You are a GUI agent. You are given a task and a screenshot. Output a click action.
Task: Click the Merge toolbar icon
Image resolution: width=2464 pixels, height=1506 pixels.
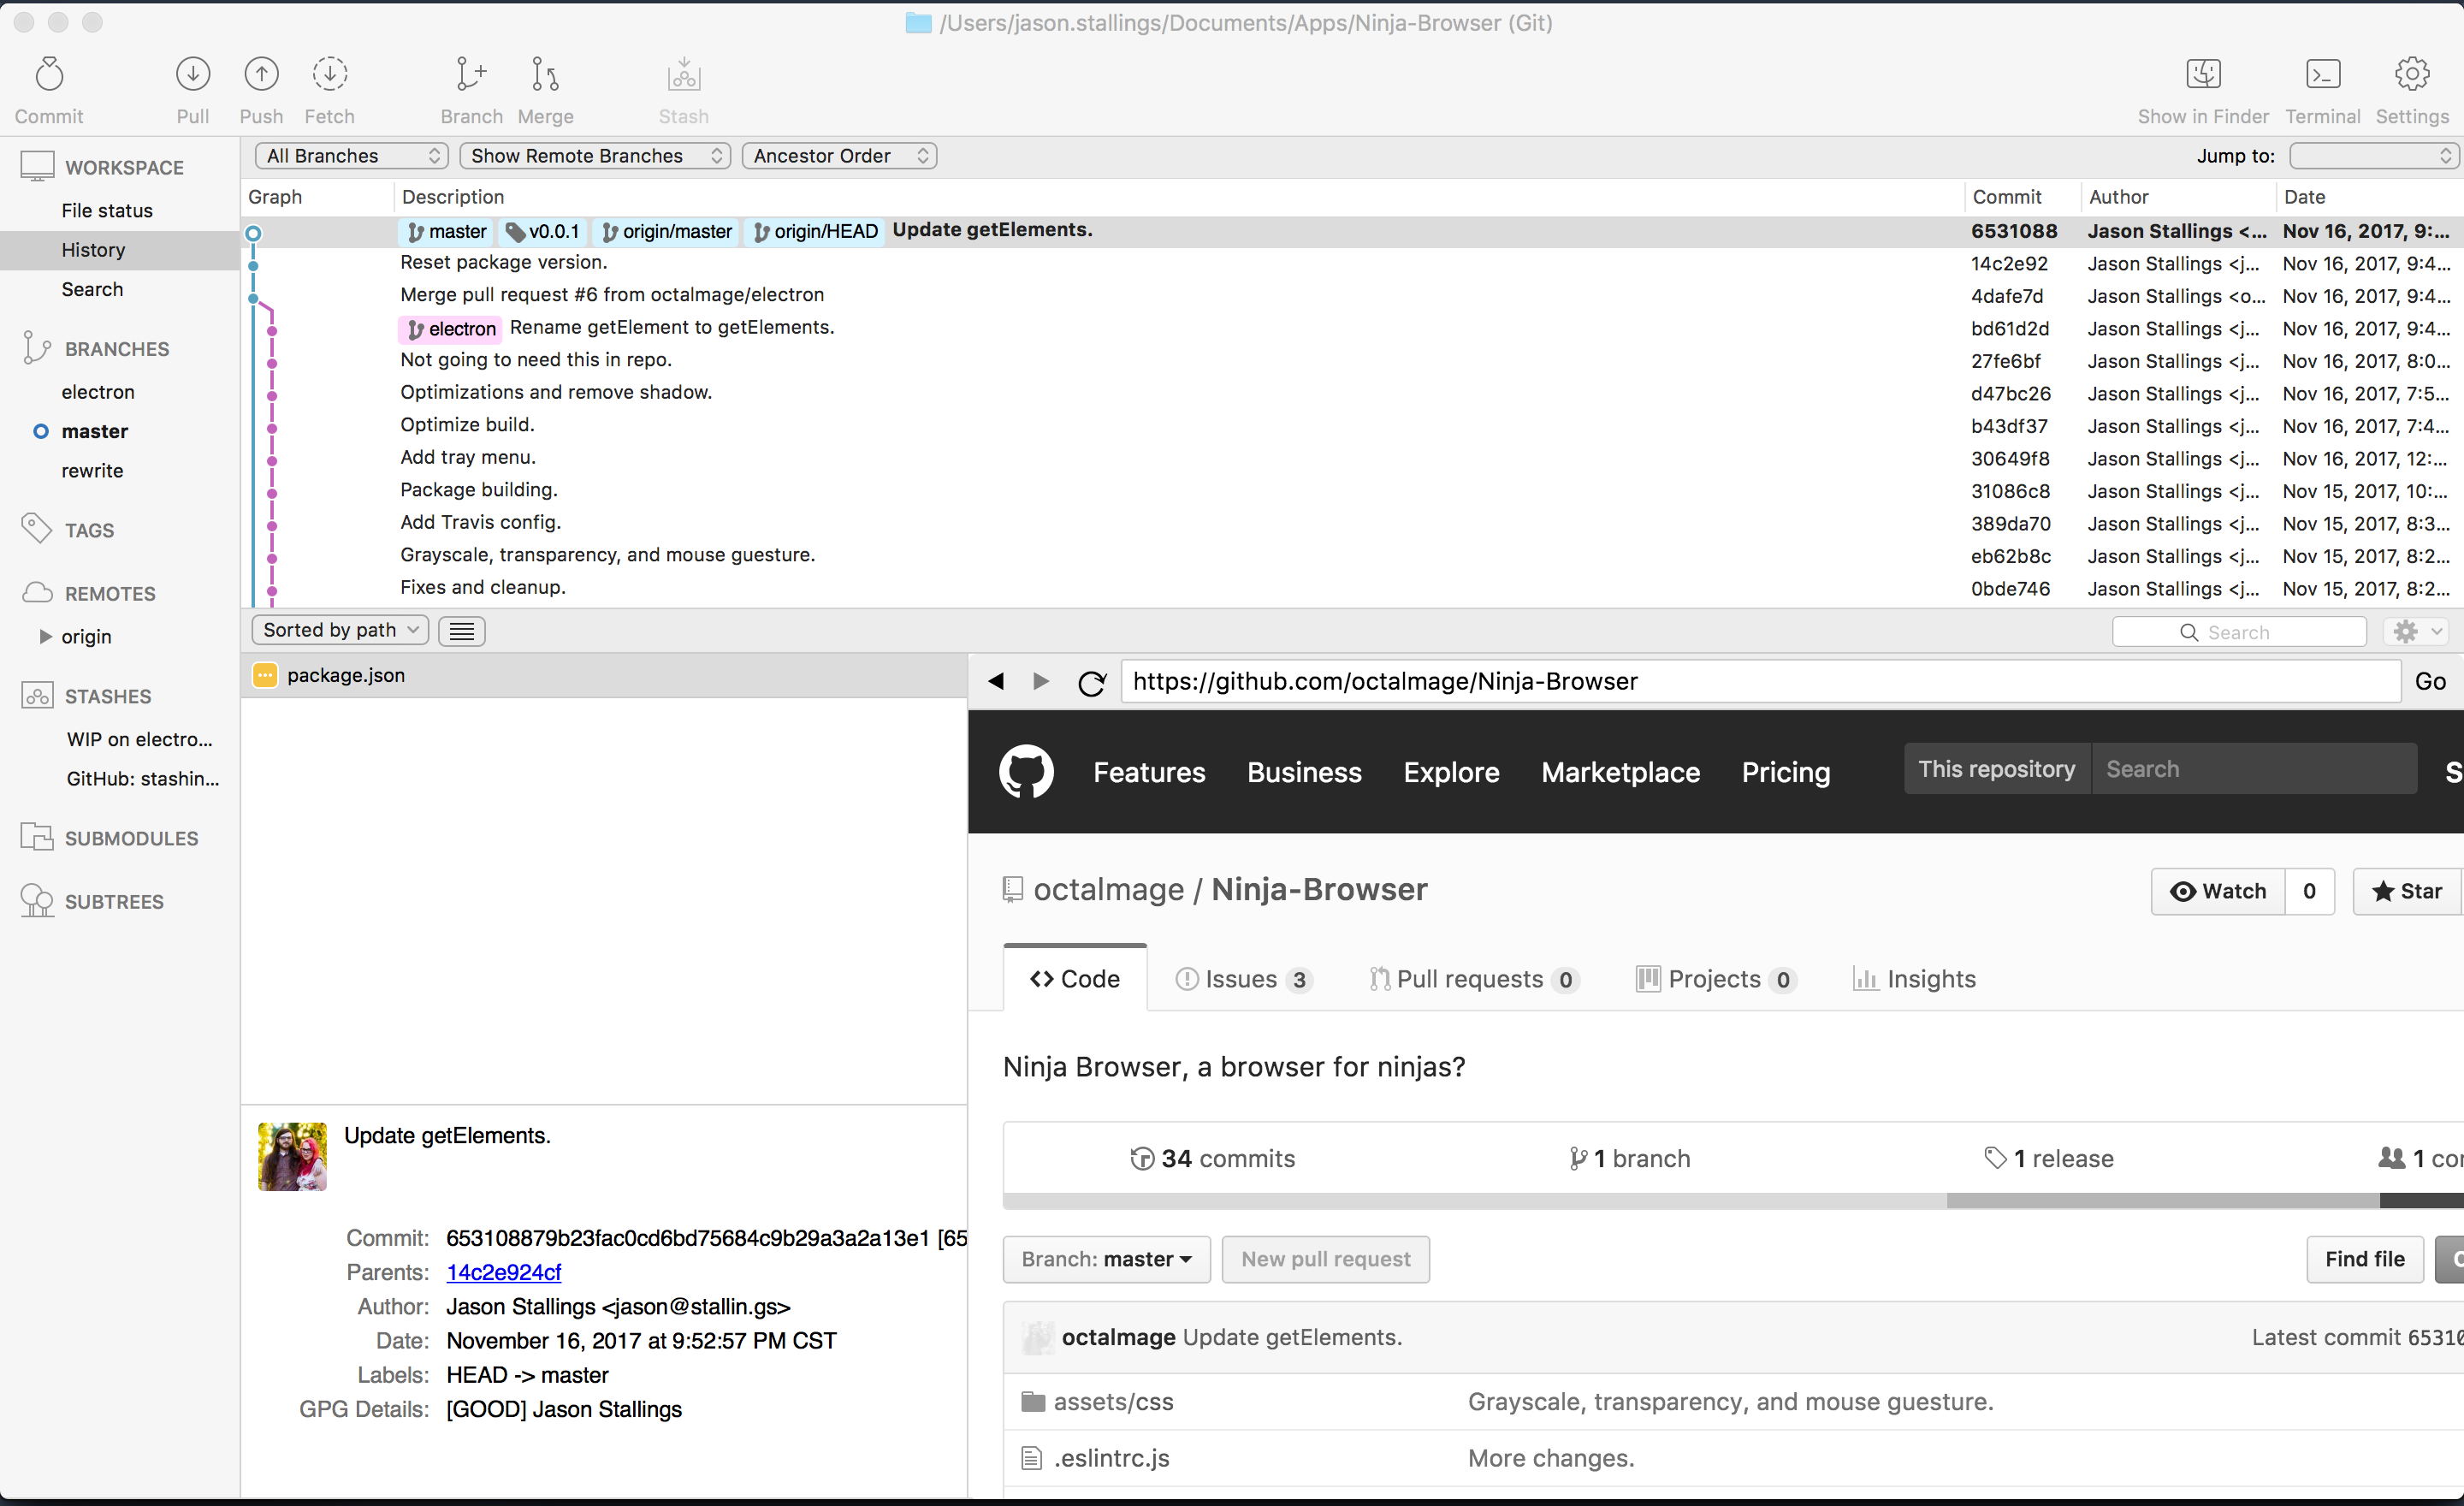[545, 75]
